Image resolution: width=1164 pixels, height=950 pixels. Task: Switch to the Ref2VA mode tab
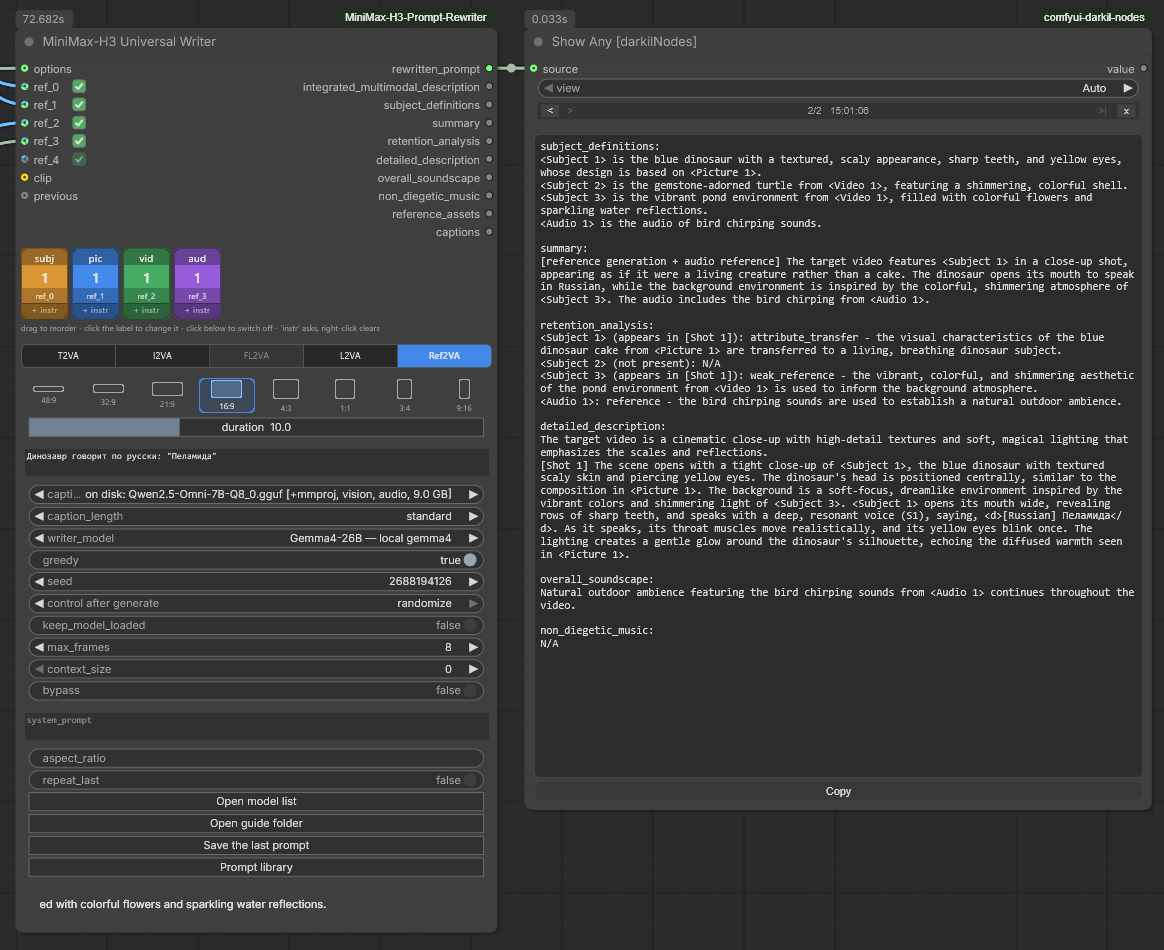pyautogui.click(x=444, y=356)
